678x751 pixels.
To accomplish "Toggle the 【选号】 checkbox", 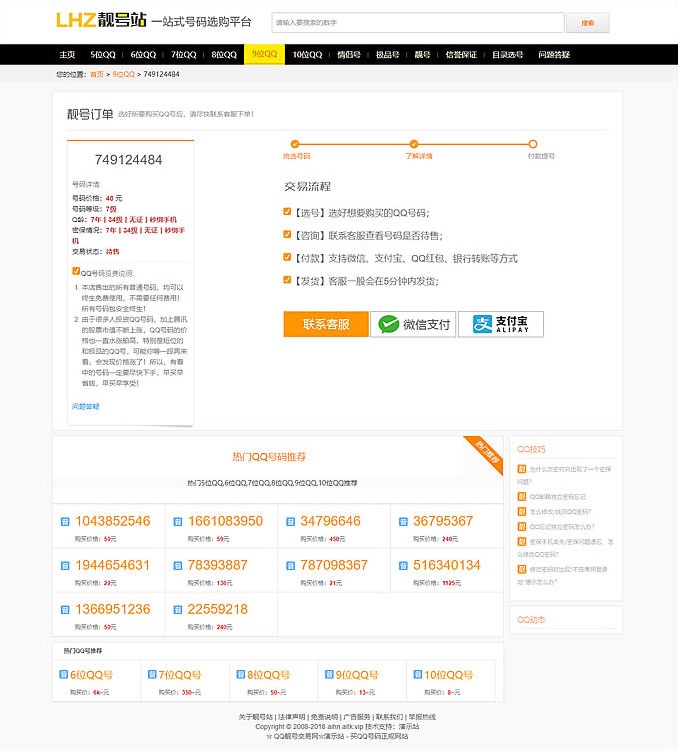I will click(288, 212).
